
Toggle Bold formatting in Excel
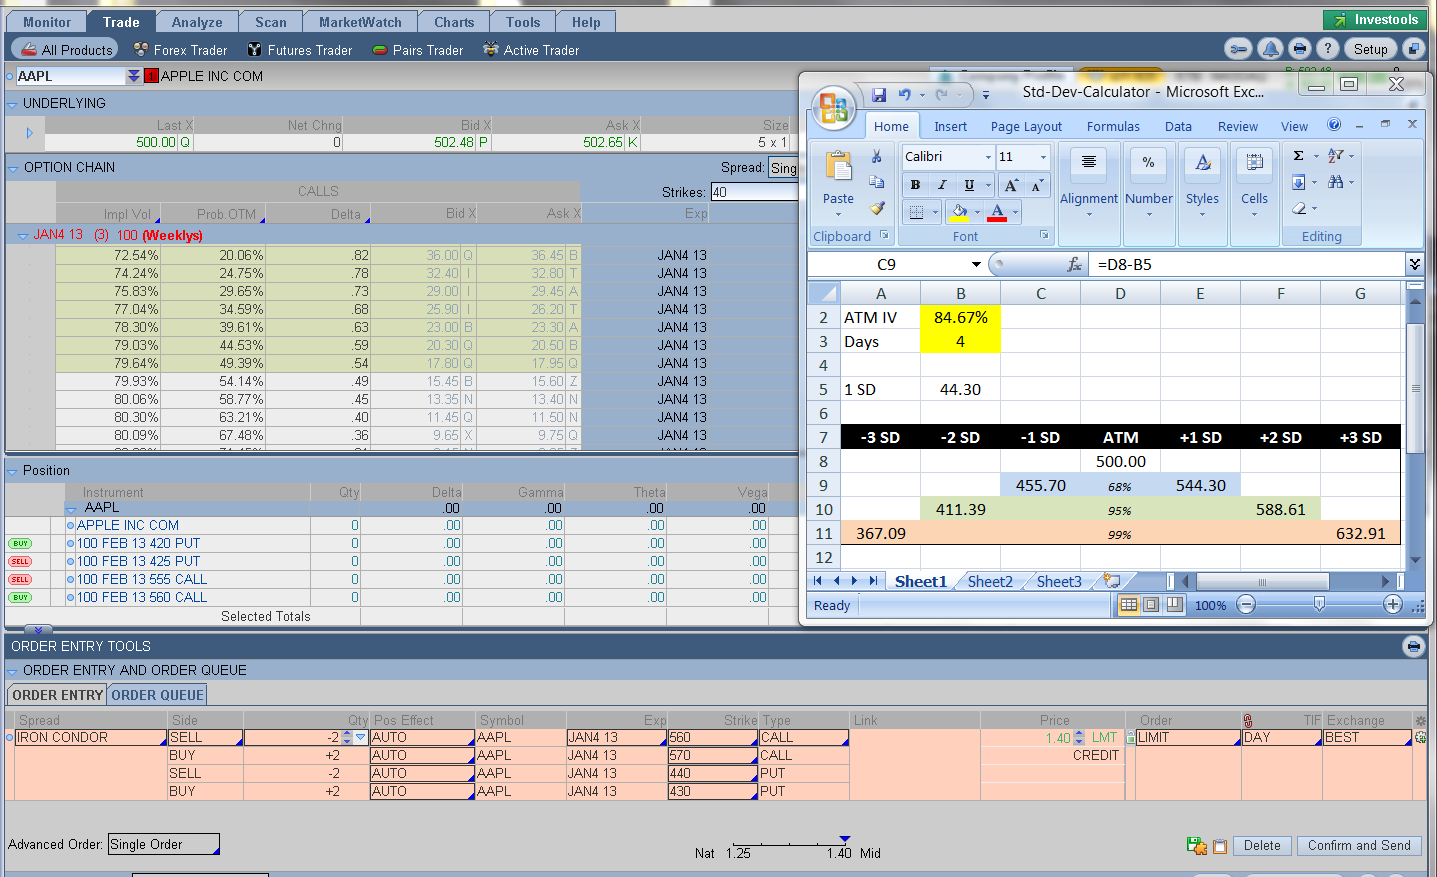point(915,185)
